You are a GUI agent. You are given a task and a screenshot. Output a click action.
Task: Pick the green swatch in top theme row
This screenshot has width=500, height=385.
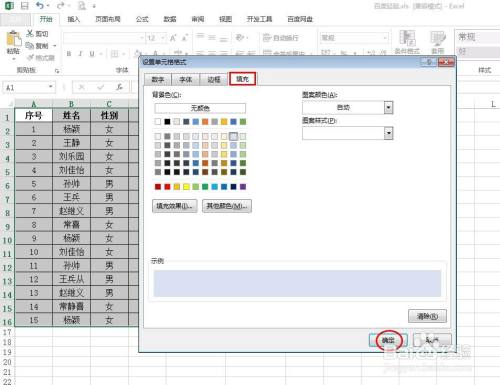[x=243, y=122]
